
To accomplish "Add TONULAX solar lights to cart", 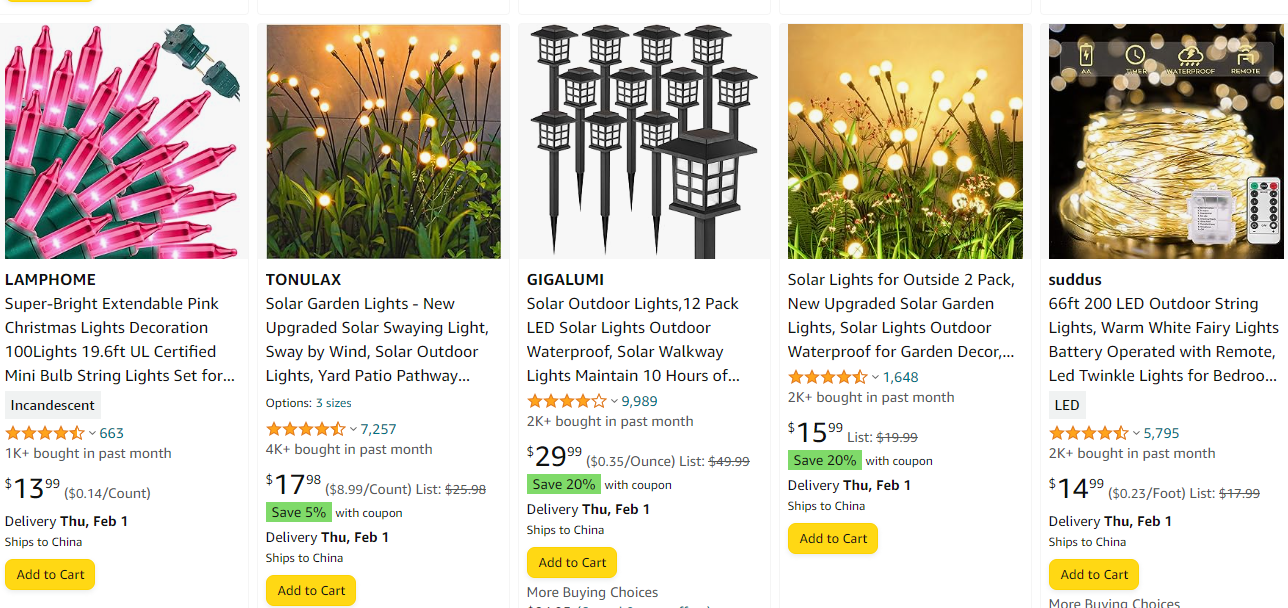I will (x=311, y=591).
